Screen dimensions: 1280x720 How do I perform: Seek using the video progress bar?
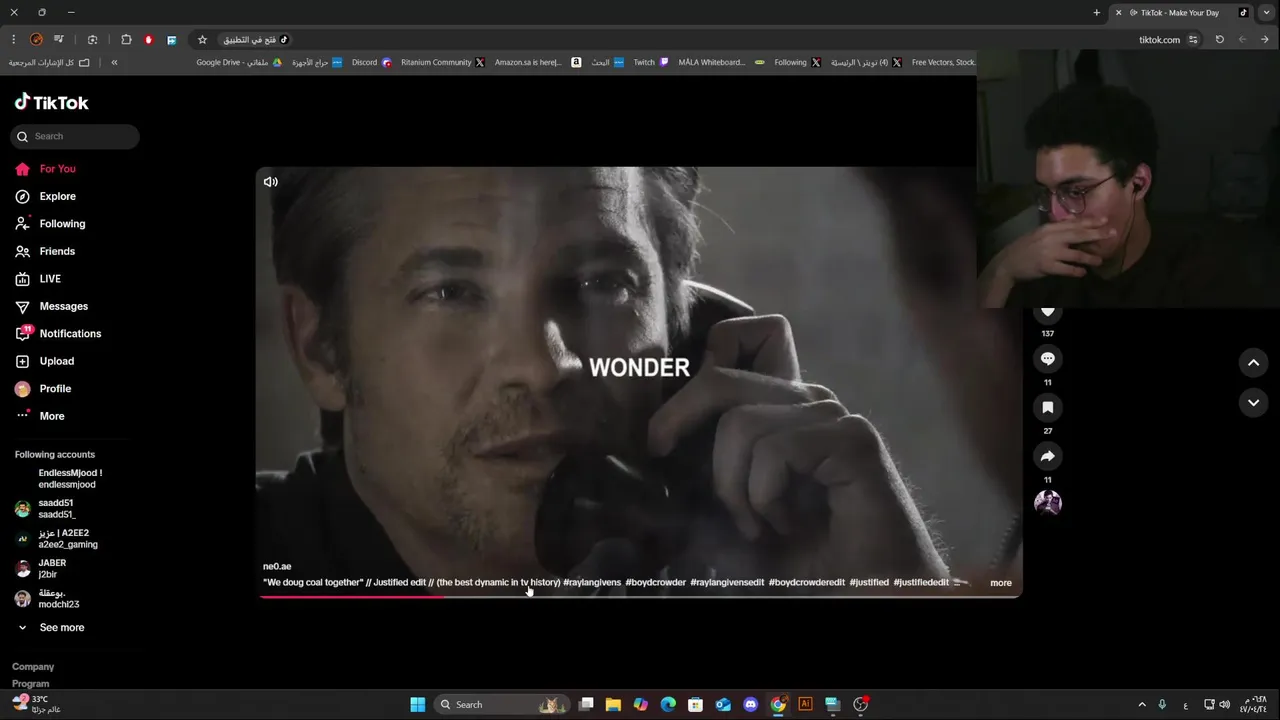[639, 597]
